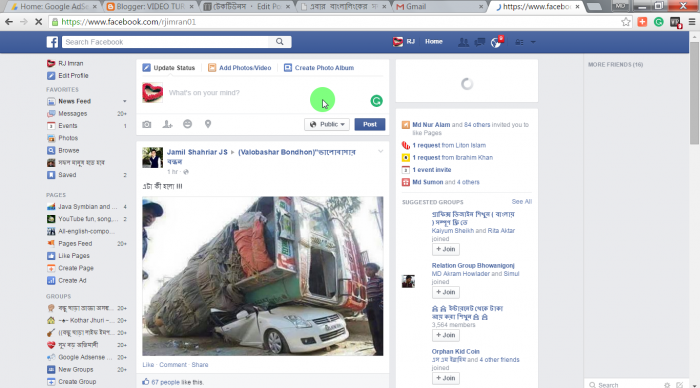This screenshot has width=700, height=388.
Task: Open the Public audience dropdown
Action: (327, 124)
